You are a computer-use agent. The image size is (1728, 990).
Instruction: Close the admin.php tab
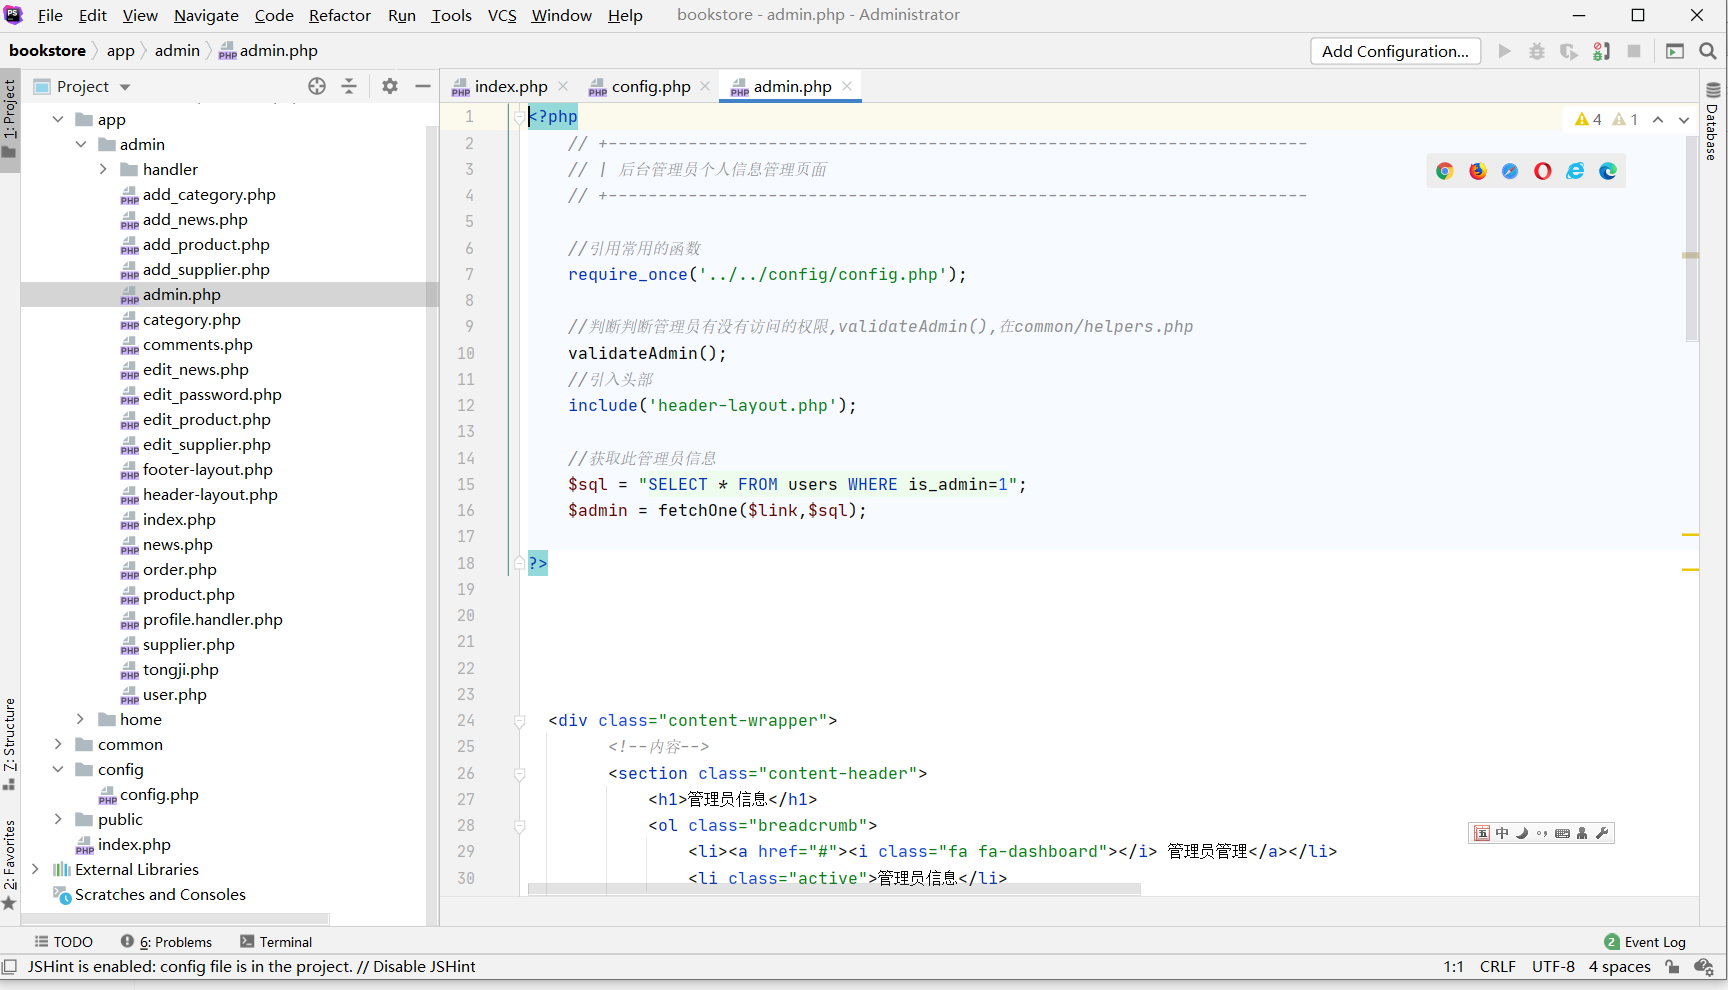click(x=847, y=86)
